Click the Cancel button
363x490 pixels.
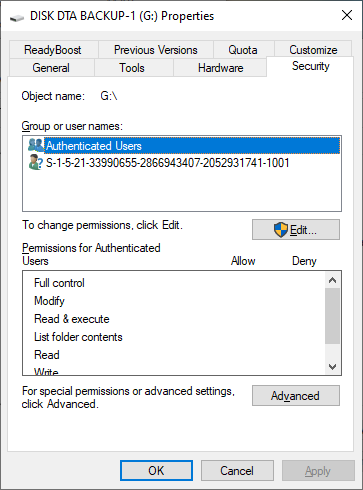pyautogui.click(x=237, y=471)
